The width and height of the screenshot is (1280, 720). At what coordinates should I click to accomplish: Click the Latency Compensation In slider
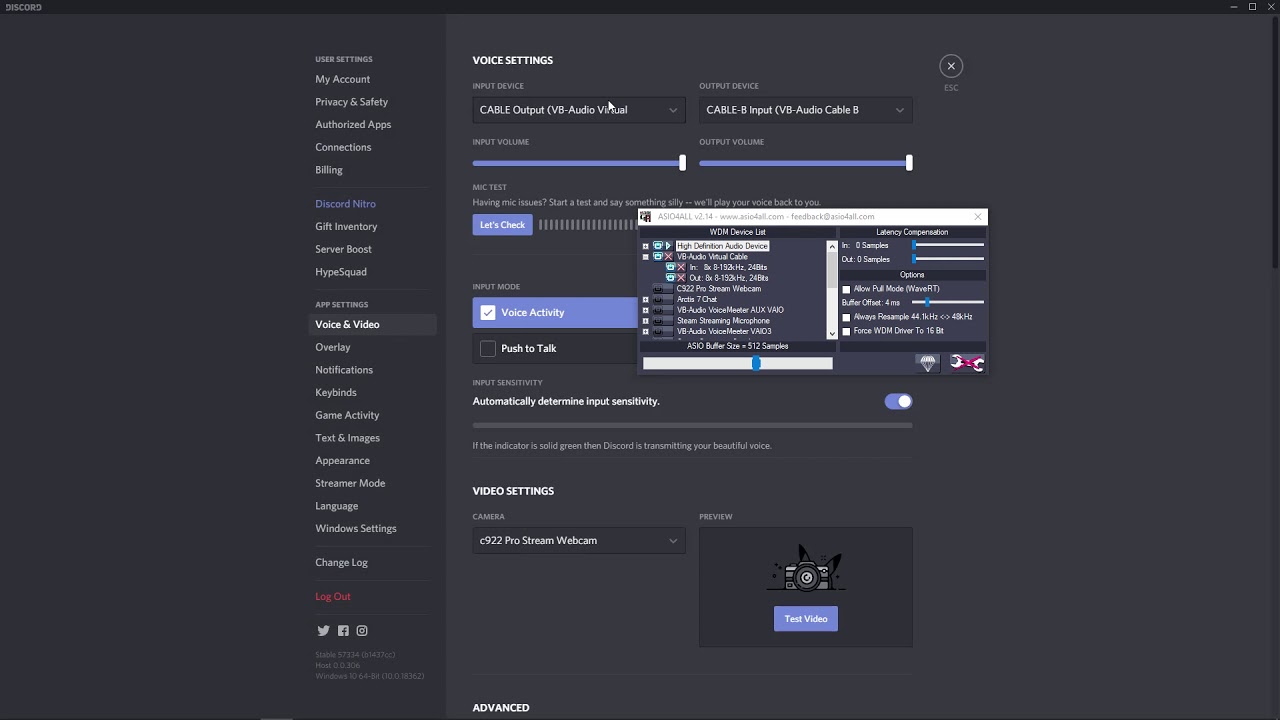(948, 245)
